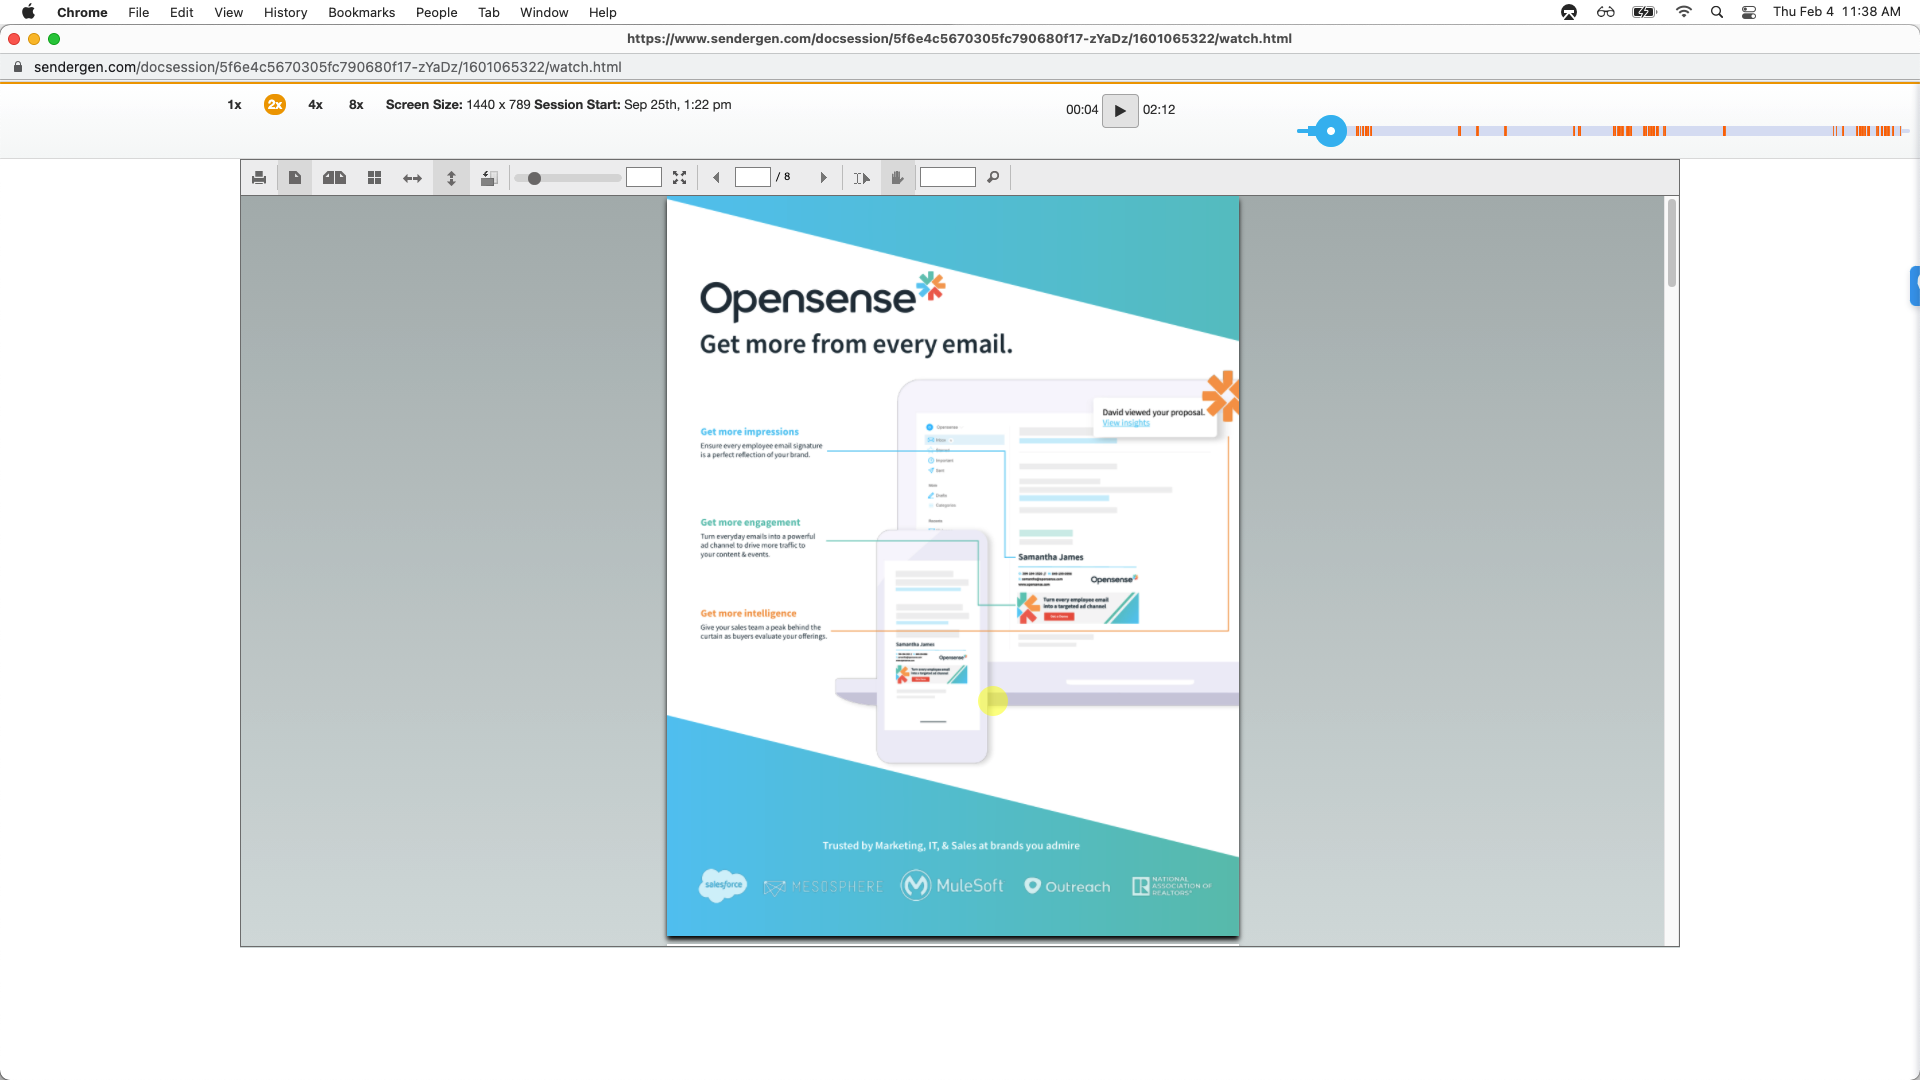
Task: Select single page view mode
Action: click(295, 178)
